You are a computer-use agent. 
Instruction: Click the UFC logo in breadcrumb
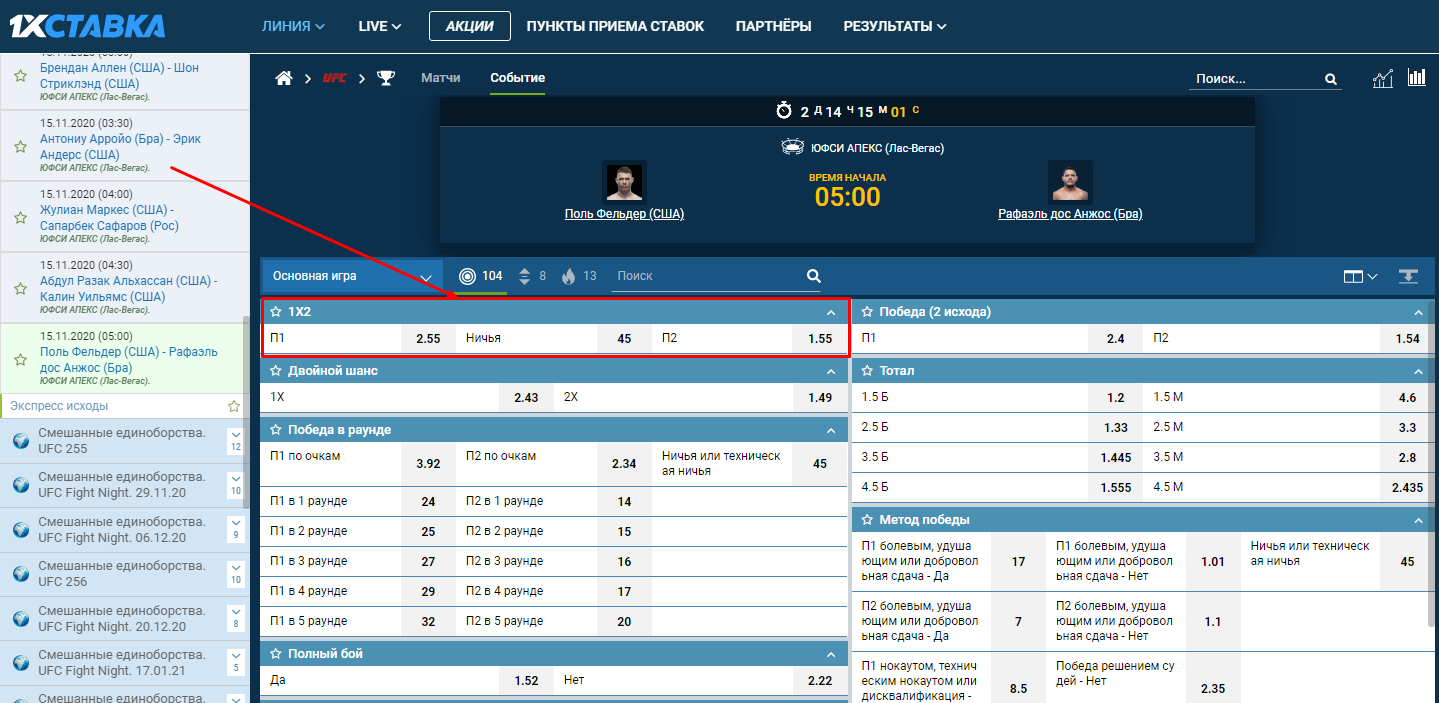[334, 78]
